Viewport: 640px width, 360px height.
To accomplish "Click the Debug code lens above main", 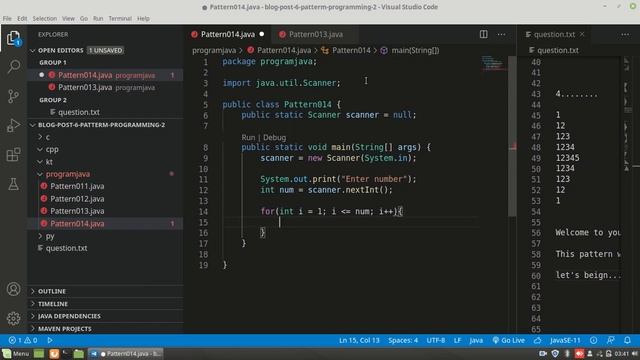I will coord(274,138).
